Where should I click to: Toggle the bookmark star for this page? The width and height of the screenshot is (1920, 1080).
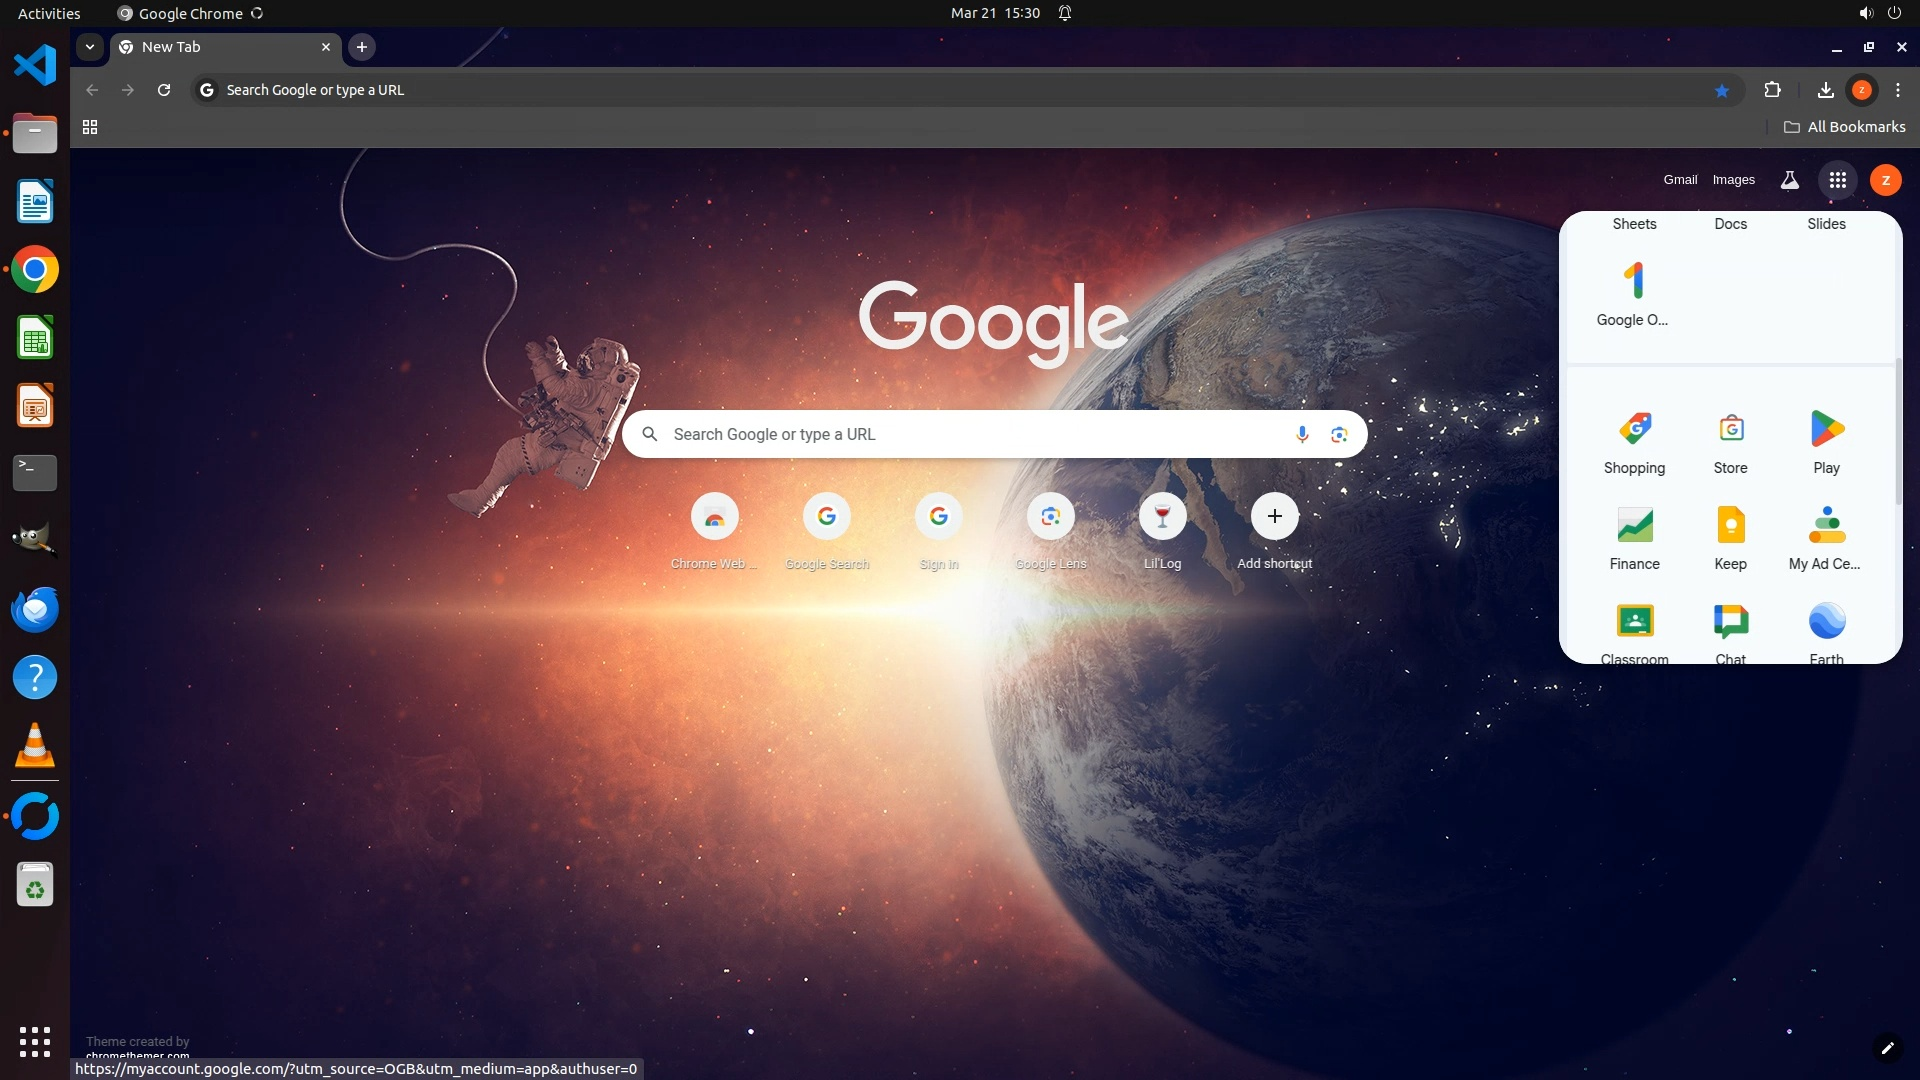[1722, 90]
